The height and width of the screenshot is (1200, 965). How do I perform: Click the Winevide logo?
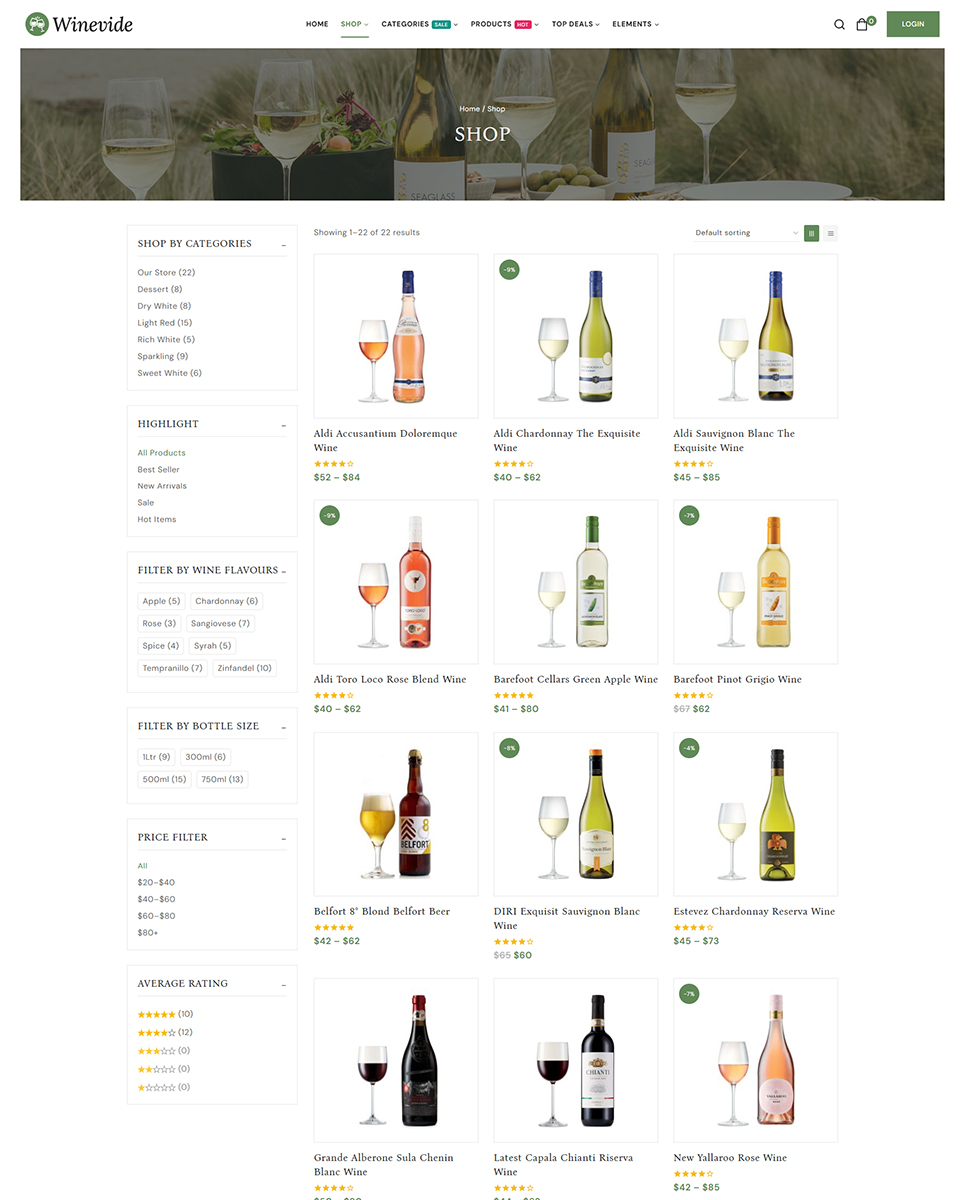point(79,24)
